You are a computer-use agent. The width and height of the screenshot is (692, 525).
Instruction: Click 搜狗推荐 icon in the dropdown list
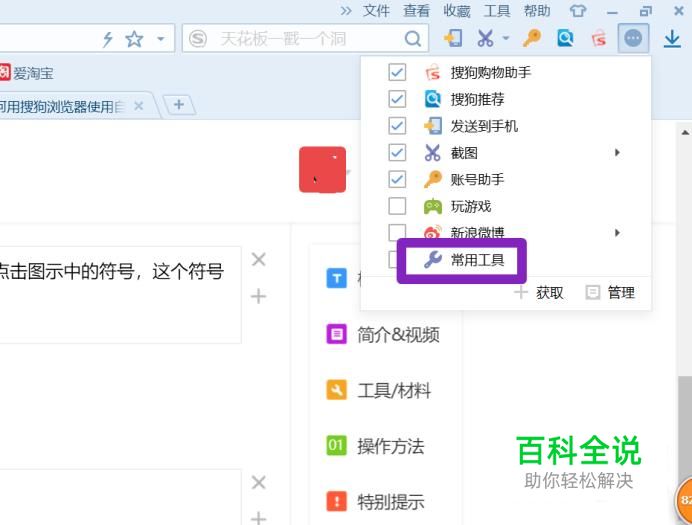click(432, 99)
